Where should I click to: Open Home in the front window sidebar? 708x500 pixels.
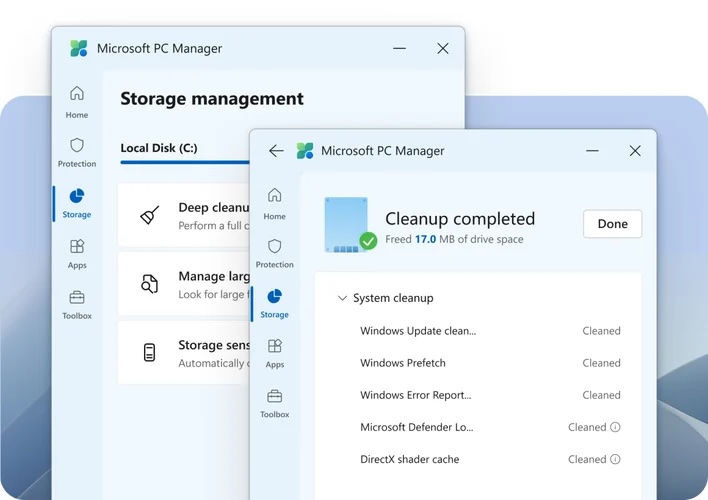[274, 201]
